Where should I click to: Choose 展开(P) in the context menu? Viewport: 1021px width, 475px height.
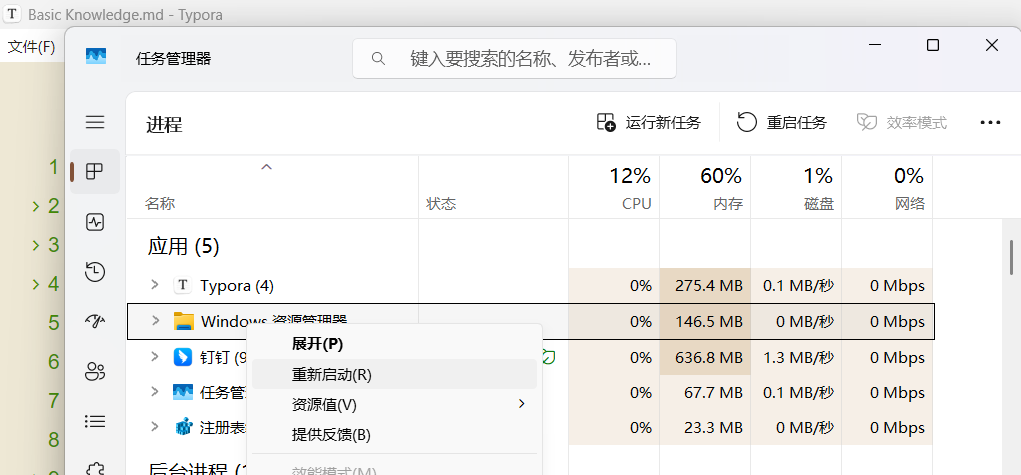[394, 344]
